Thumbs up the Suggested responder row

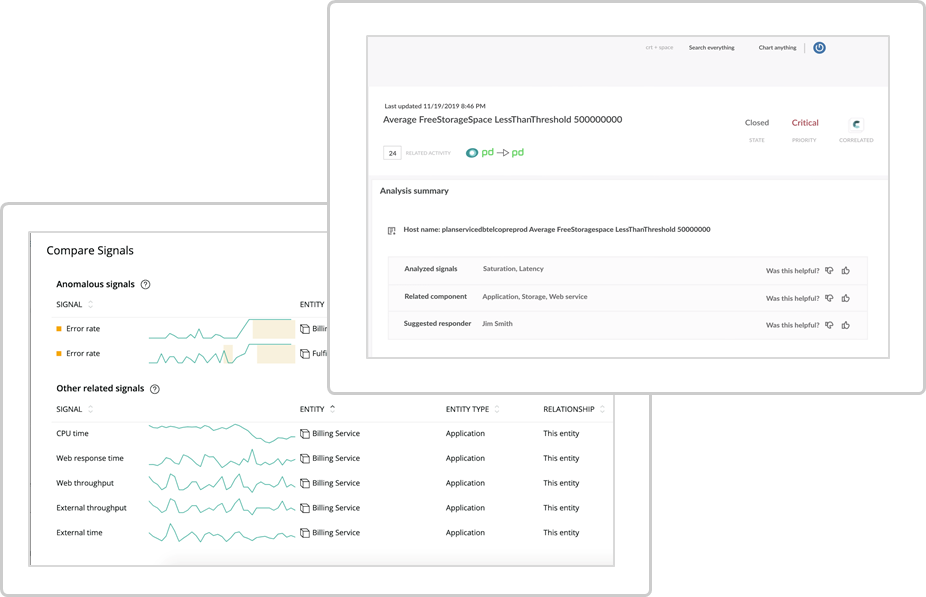click(x=846, y=325)
